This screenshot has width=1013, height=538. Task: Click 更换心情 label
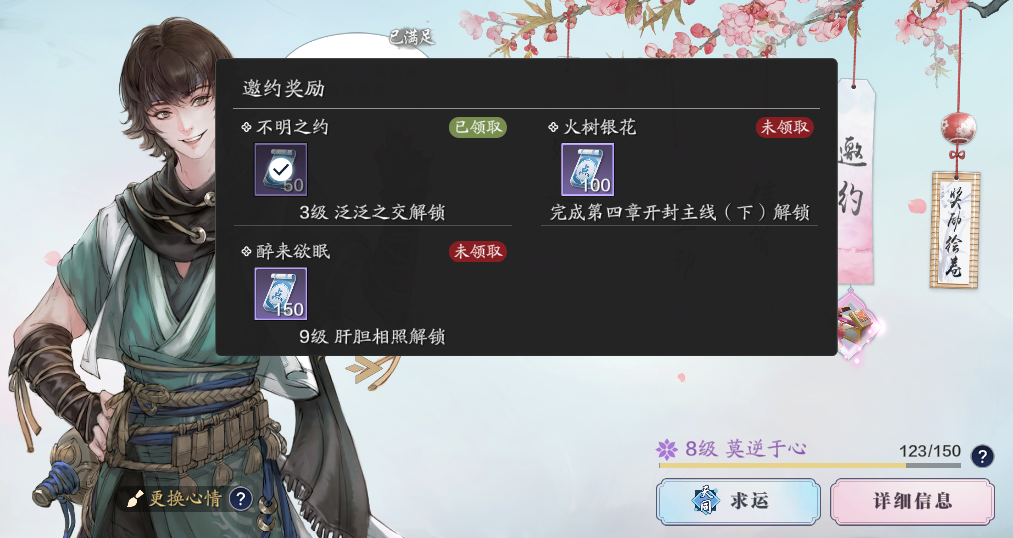pyautogui.click(x=185, y=499)
